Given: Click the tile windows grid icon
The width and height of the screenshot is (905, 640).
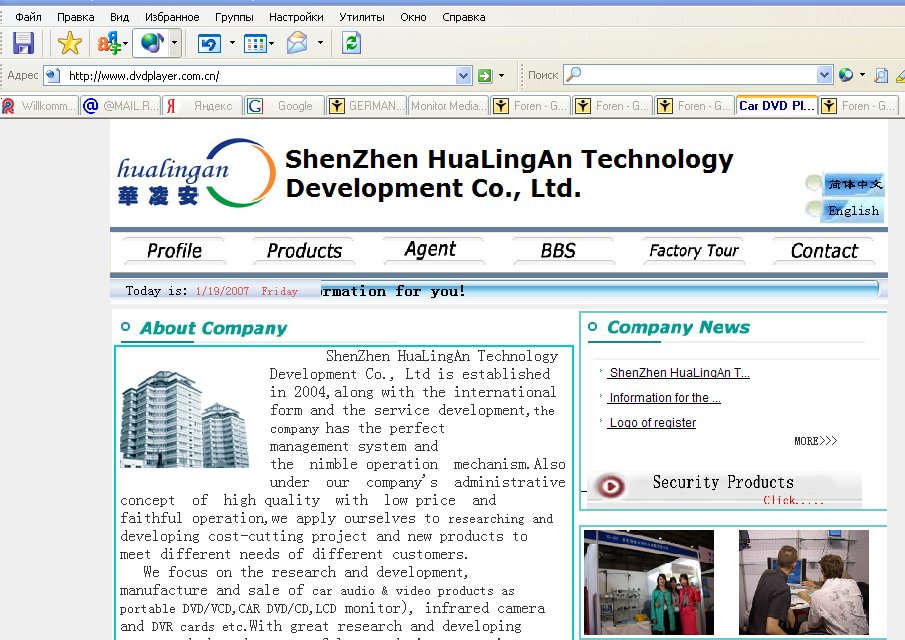Looking at the screenshot, I should coord(255,43).
